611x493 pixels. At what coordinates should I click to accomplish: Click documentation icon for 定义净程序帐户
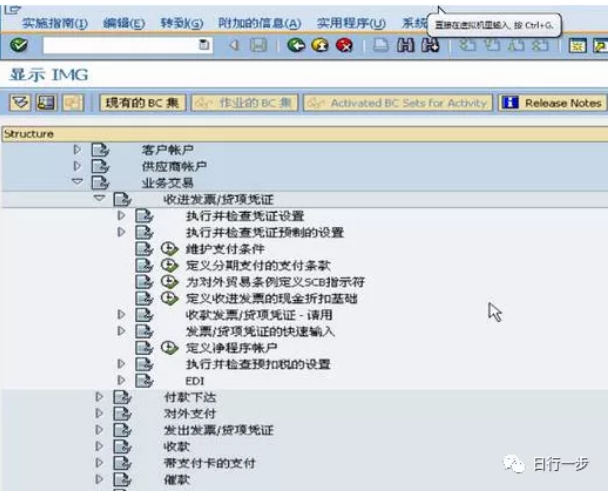144,348
